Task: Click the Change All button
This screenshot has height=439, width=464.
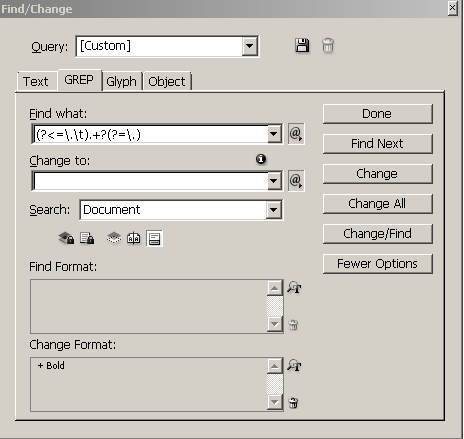Action: click(x=377, y=203)
